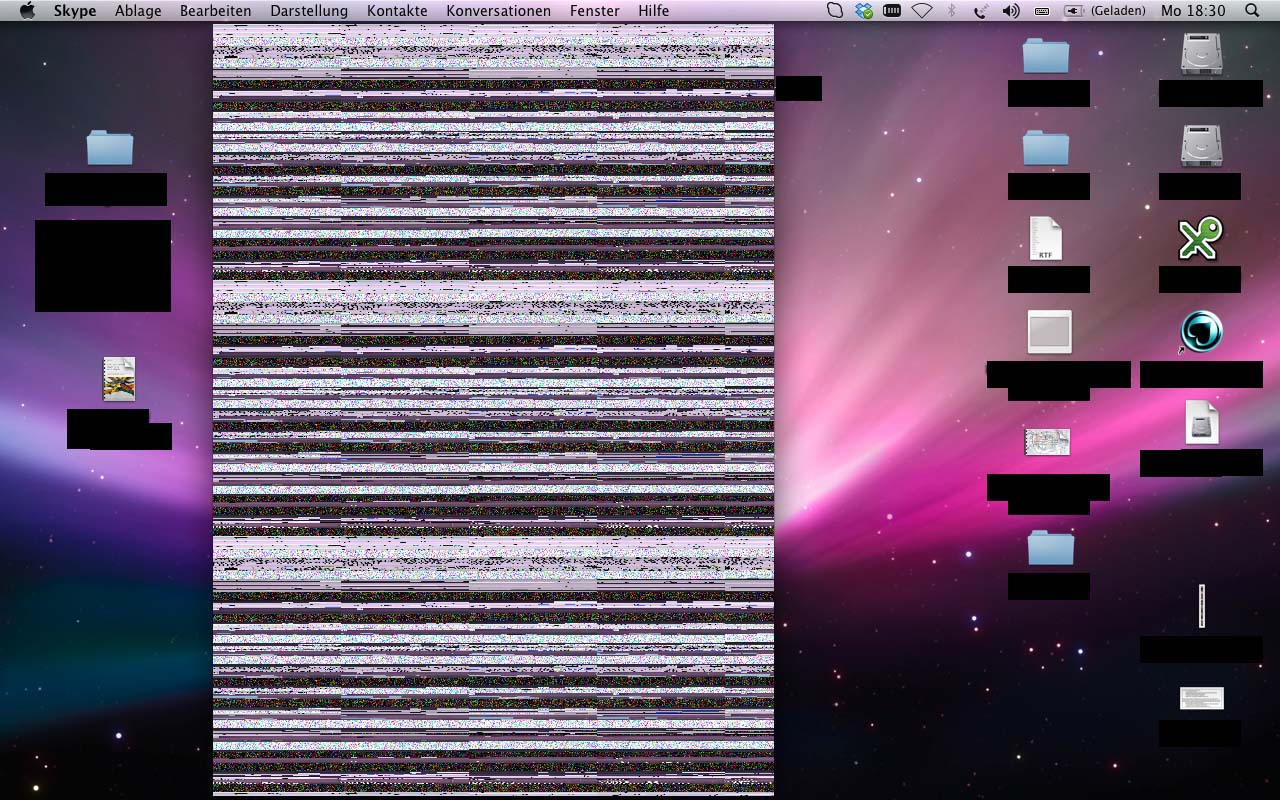Select the black and cyan swirl alias icon
1280x800 pixels.
click(1201, 331)
